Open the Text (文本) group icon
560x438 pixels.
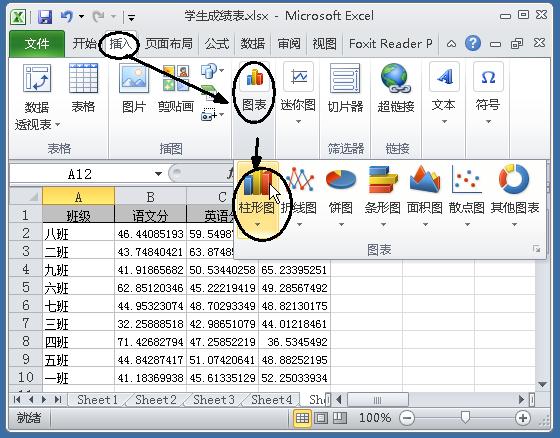coord(444,77)
